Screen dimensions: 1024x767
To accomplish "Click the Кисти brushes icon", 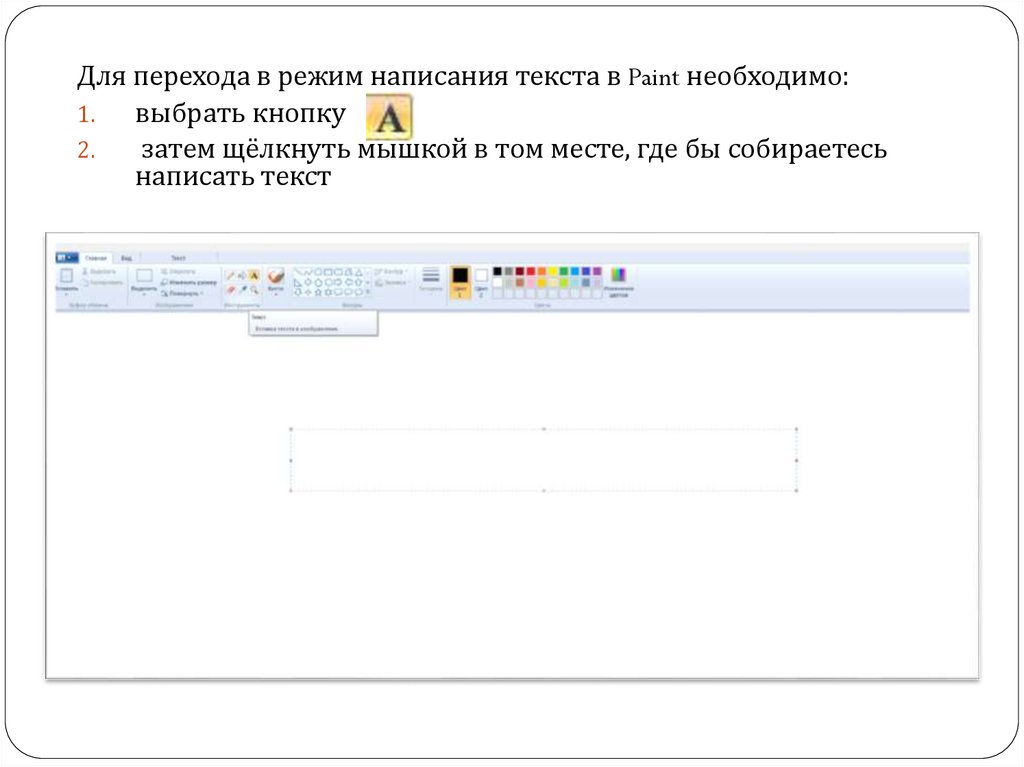I will coord(276,276).
